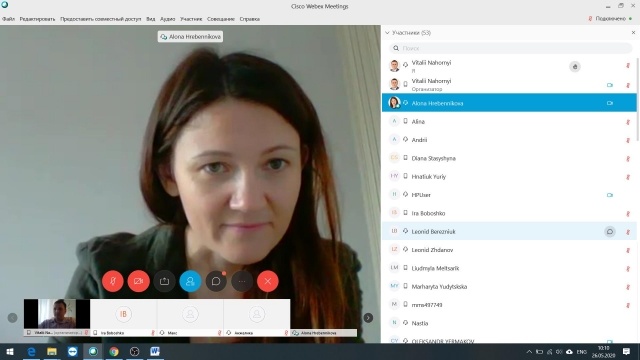640x360 pixels.
Task: Click camera icon in organizer Vitalii Nahornyi row
Action: click(x=609, y=85)
